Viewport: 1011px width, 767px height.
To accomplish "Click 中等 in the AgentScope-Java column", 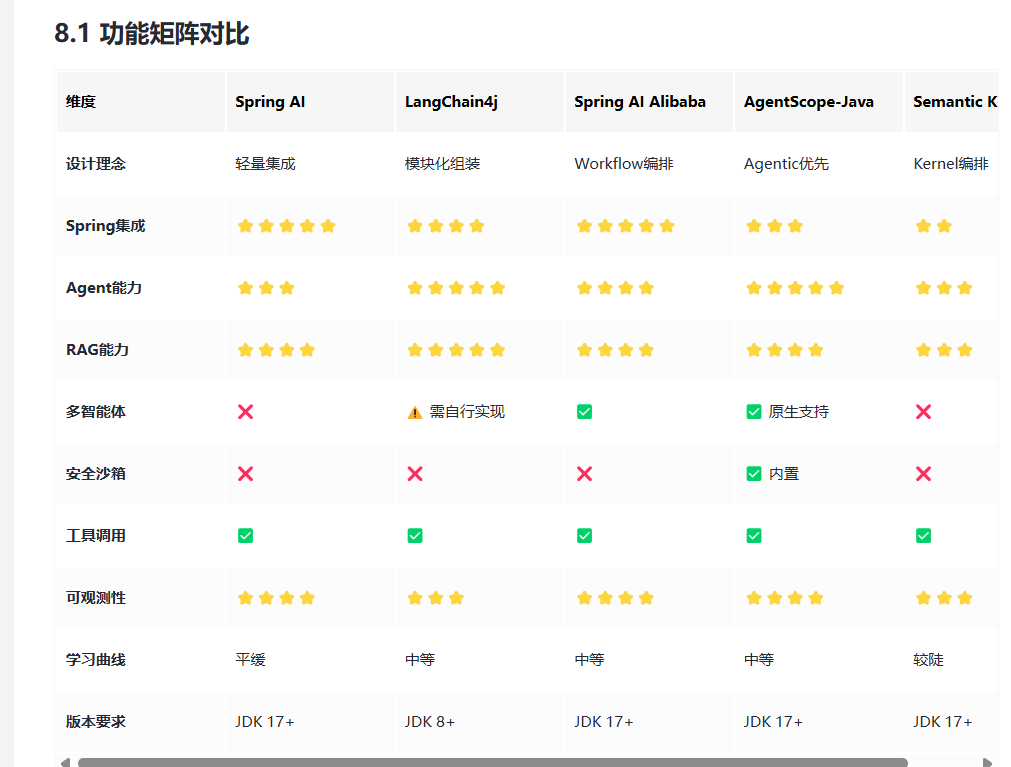I will click(x=759, y=659).
